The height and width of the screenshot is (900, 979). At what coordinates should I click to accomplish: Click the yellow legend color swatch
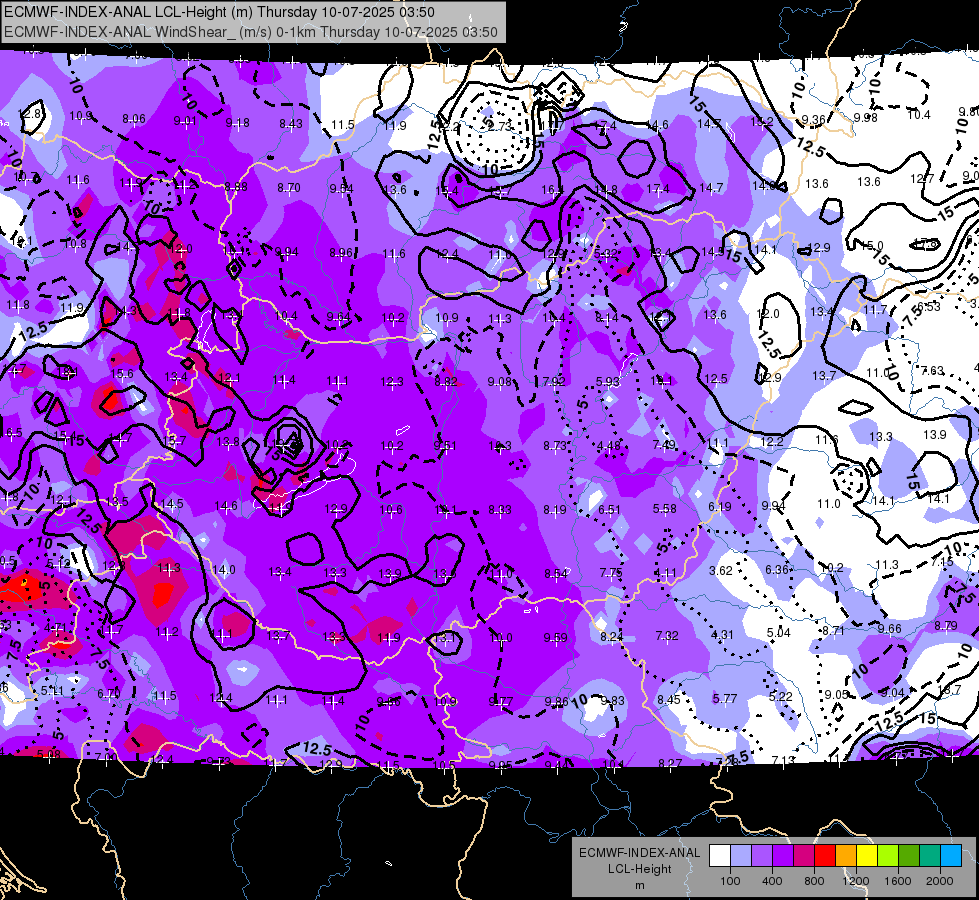coord(867,856)
